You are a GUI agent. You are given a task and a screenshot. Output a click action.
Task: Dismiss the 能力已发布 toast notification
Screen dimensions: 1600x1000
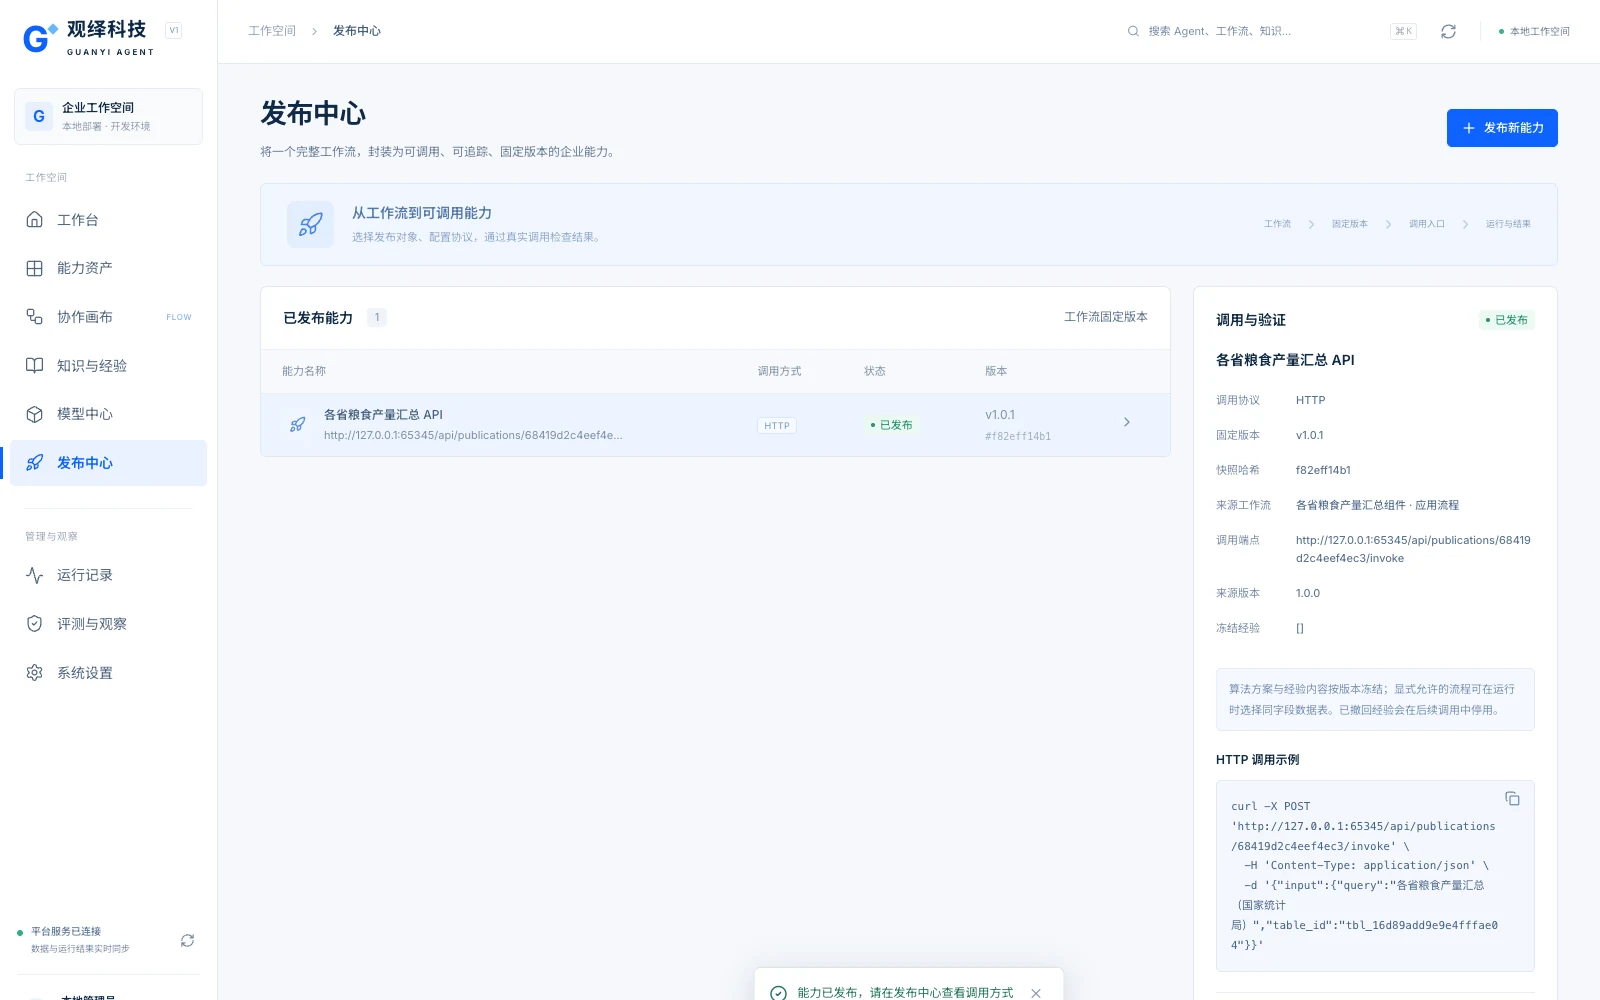coord(1036,993)
